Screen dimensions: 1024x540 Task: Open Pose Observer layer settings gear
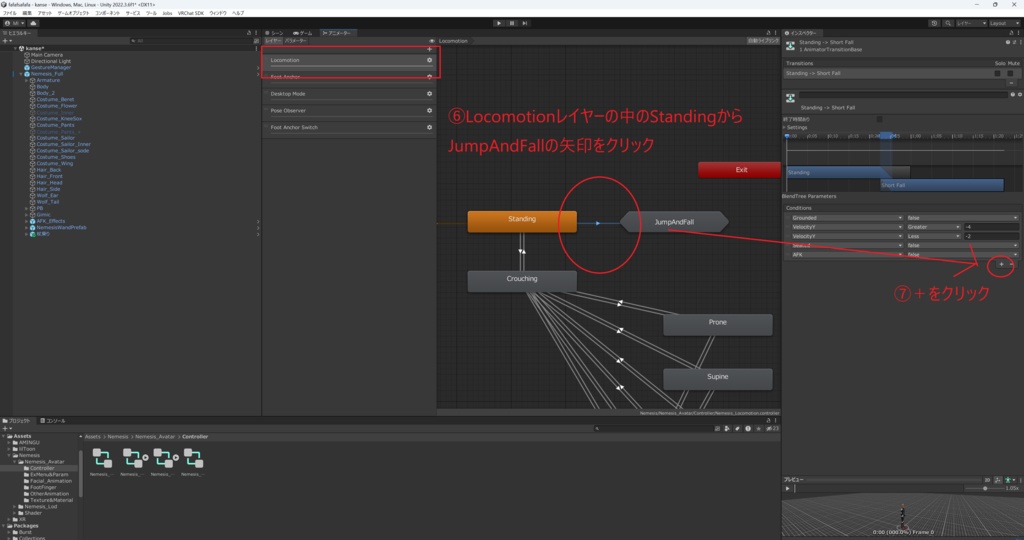point(429,110)
